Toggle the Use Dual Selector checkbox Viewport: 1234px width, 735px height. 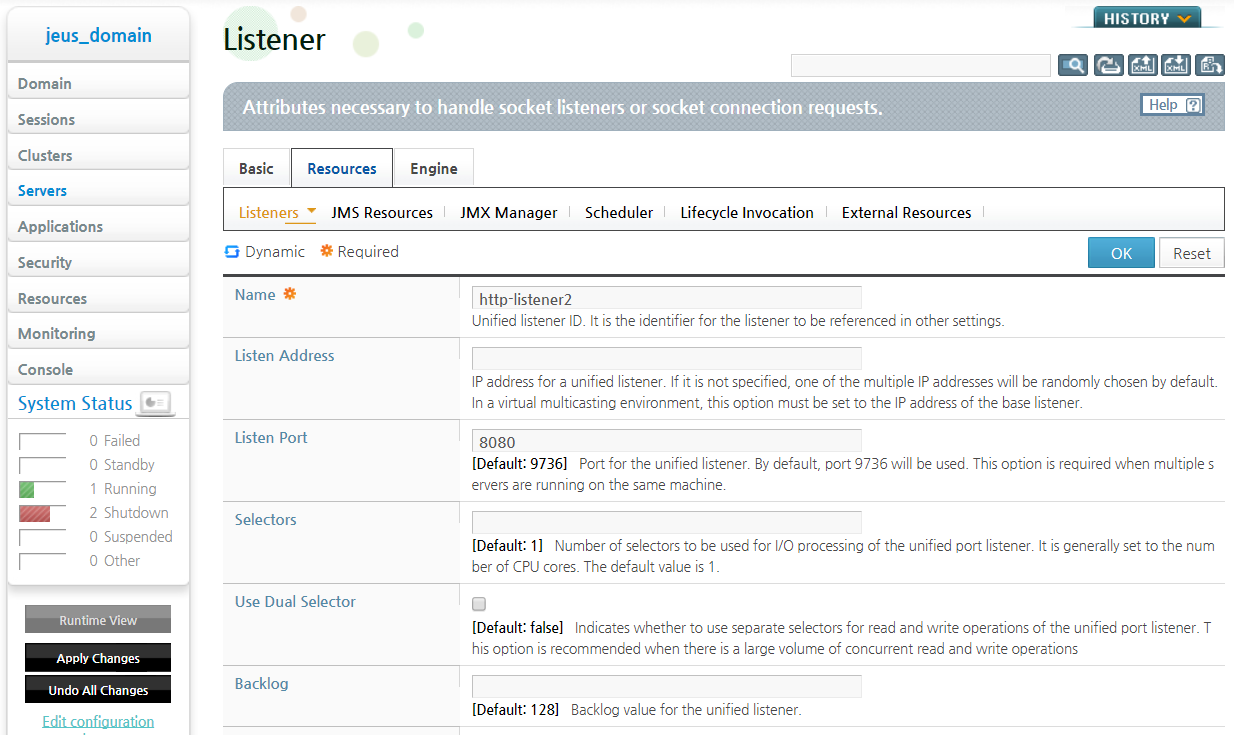tap(479, 604)
